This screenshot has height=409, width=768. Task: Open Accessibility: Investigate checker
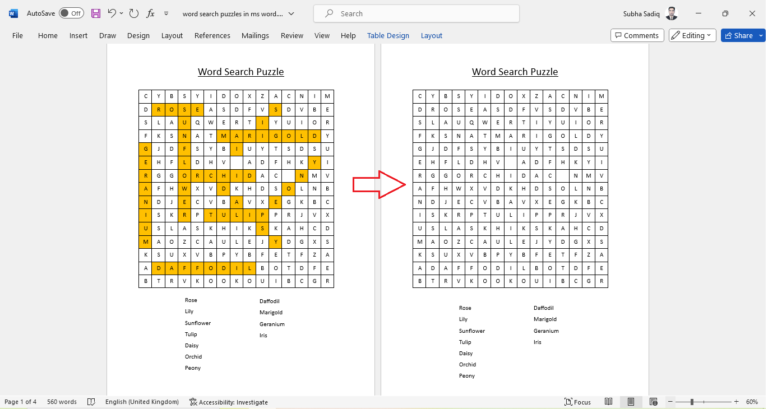click(x=229, y=402)
